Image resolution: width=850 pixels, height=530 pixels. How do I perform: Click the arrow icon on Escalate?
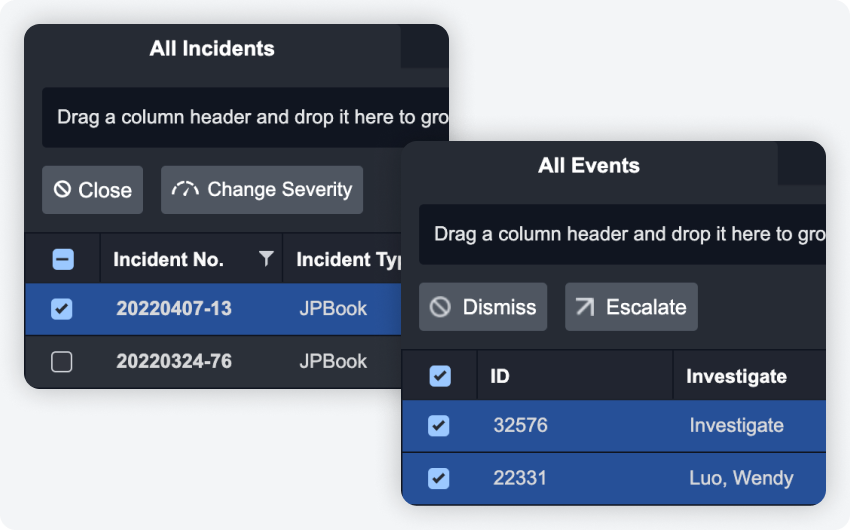tap(584, 307)
